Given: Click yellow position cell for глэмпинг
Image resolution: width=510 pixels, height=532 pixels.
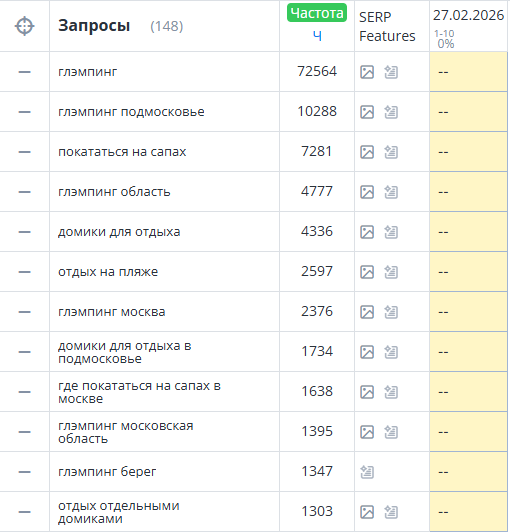Looking at the screenshot, I should [x=468, y=72].
